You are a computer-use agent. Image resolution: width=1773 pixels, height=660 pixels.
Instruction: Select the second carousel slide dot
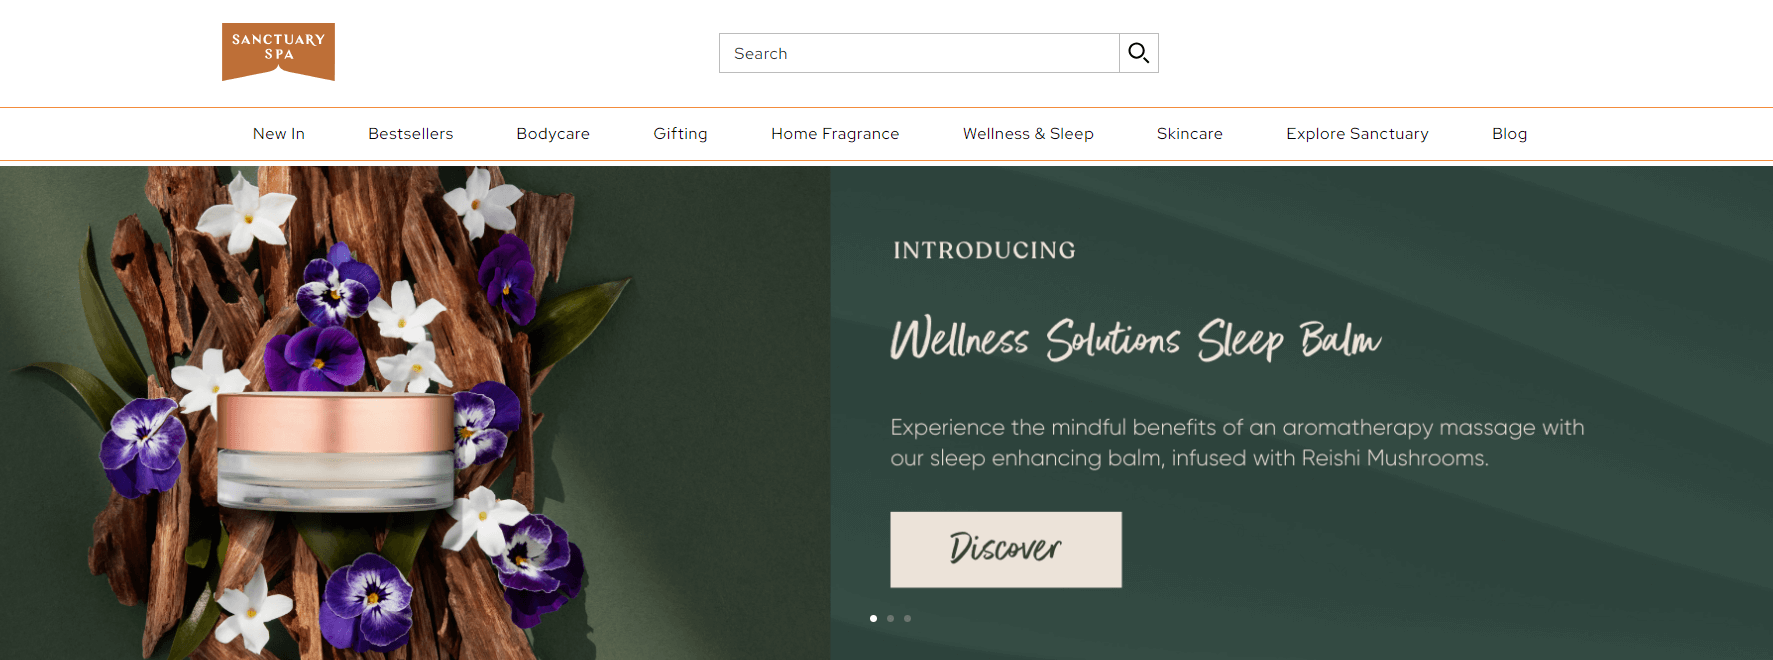tap(890, 618)
